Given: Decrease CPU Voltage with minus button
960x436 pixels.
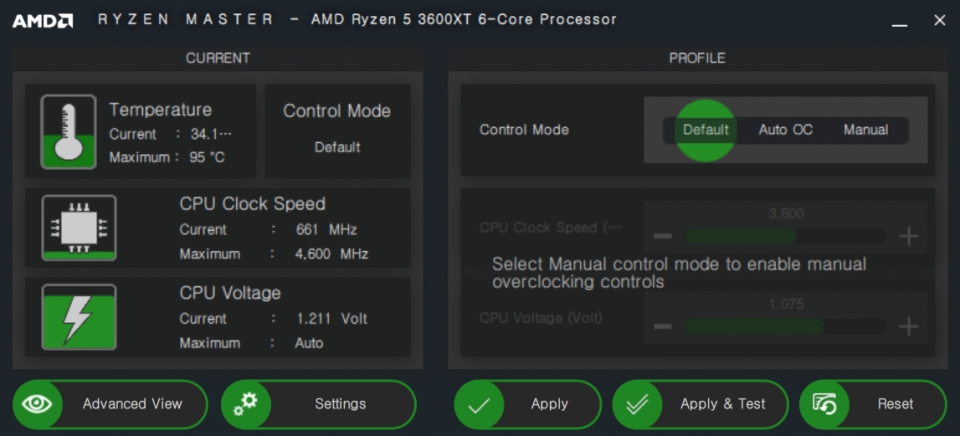Looking at the screenshot, I should pos(662,326).
